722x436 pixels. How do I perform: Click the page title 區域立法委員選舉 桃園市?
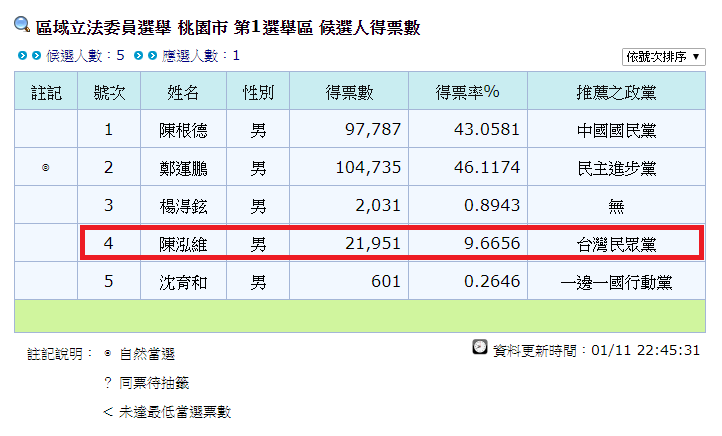(132, 28)
